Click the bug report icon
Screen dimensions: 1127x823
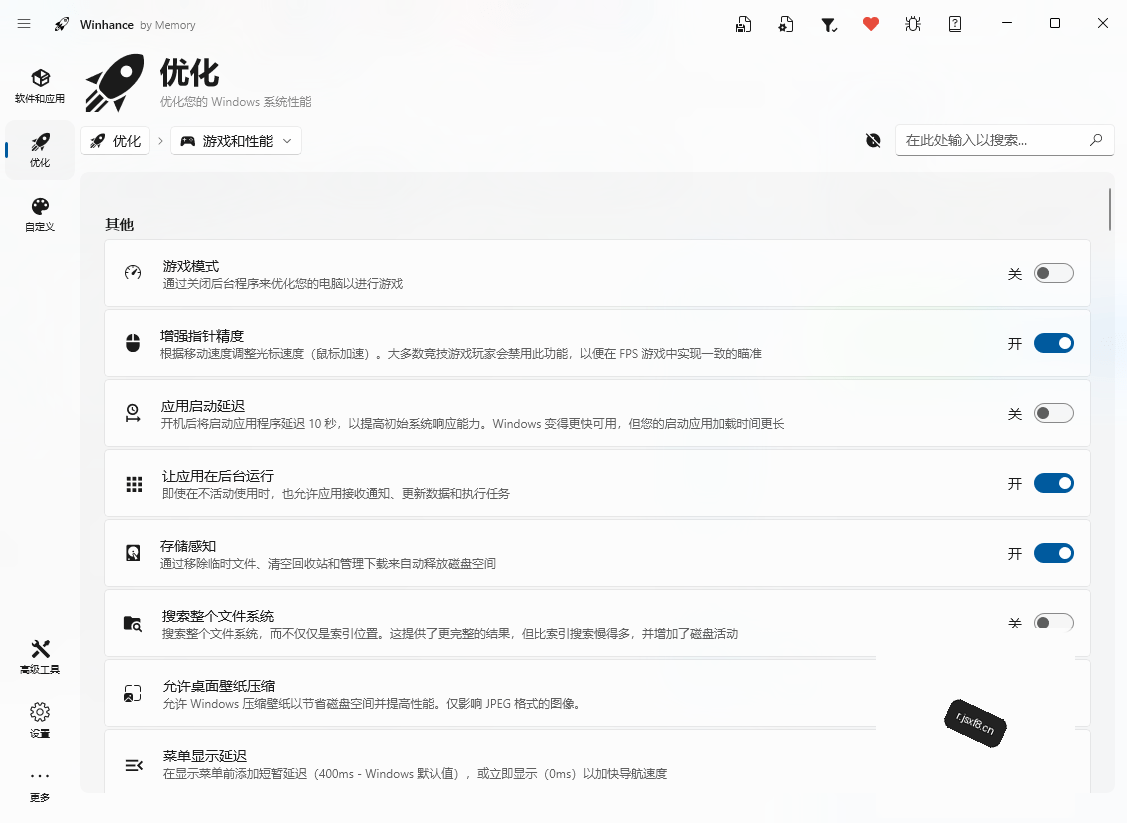coord(913,24)
